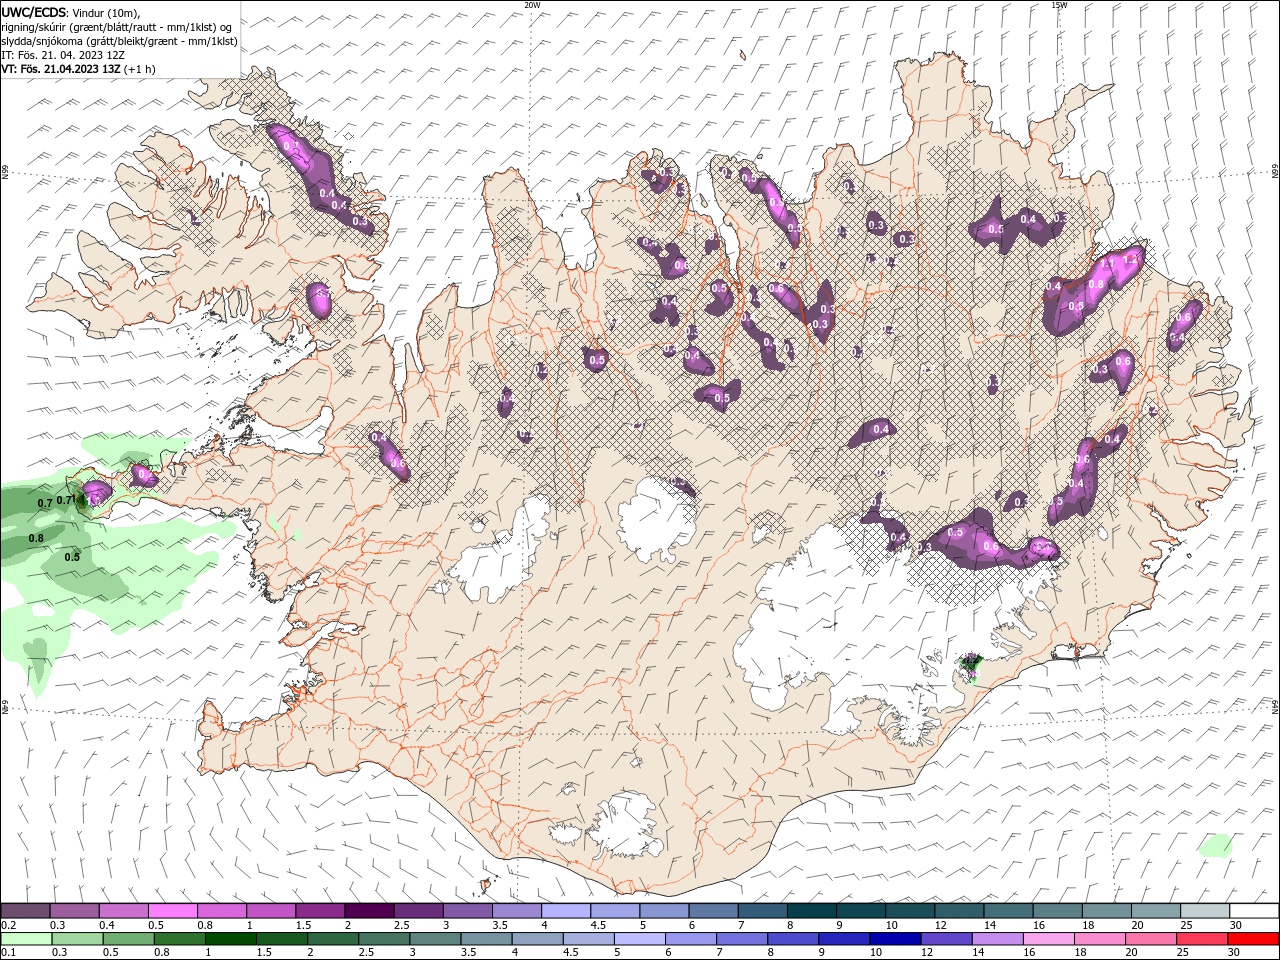Pick the snow legend swatch between 4 and 4.5
Screen dimensions: 1280x960
coord(565,911)
